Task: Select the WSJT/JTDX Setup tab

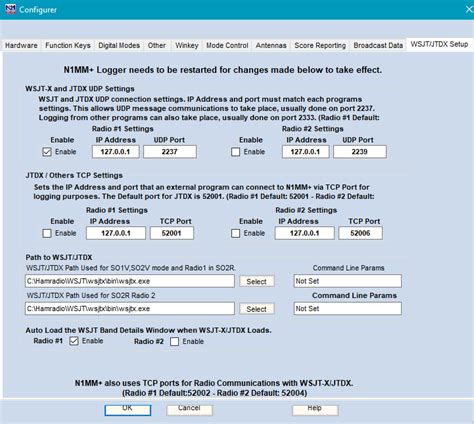Action: (439, 44)
